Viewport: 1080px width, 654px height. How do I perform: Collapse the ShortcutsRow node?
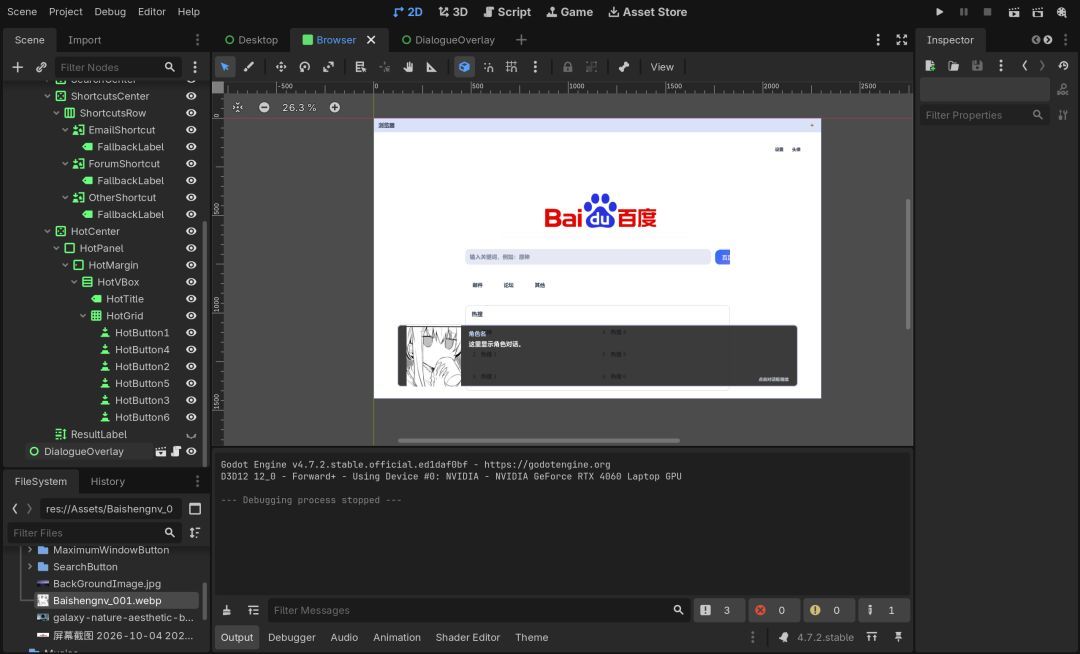[56, 113]
